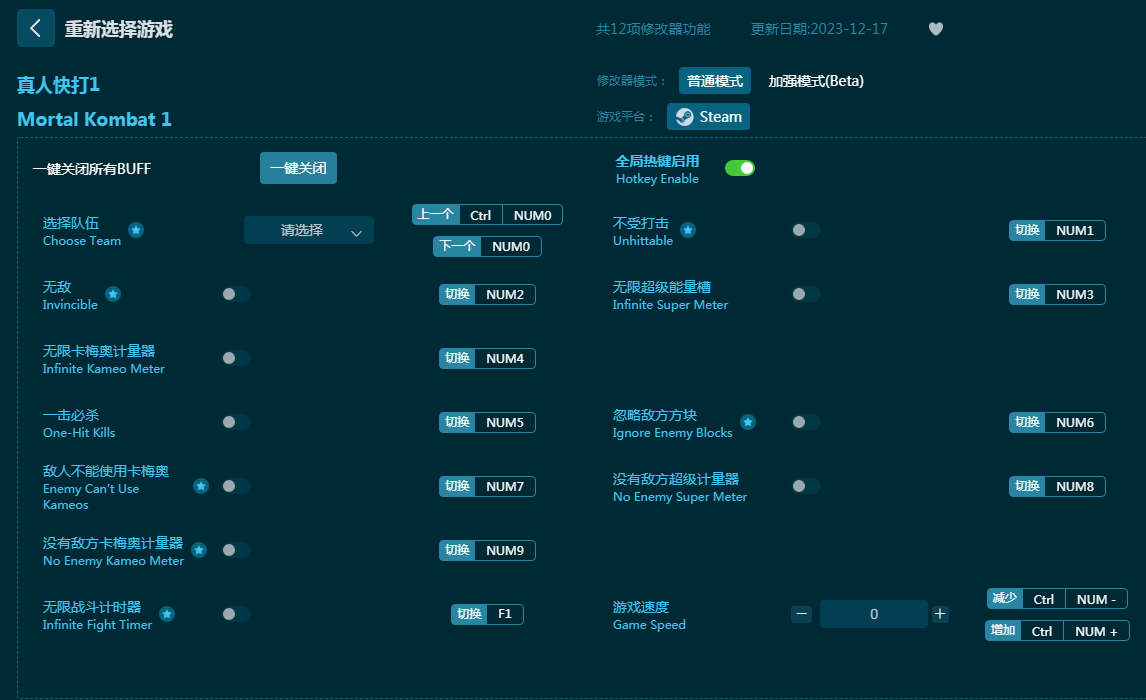Click the star beside Infinite Fight Timer
This screenshot has height=700, width=1146.
167,614
